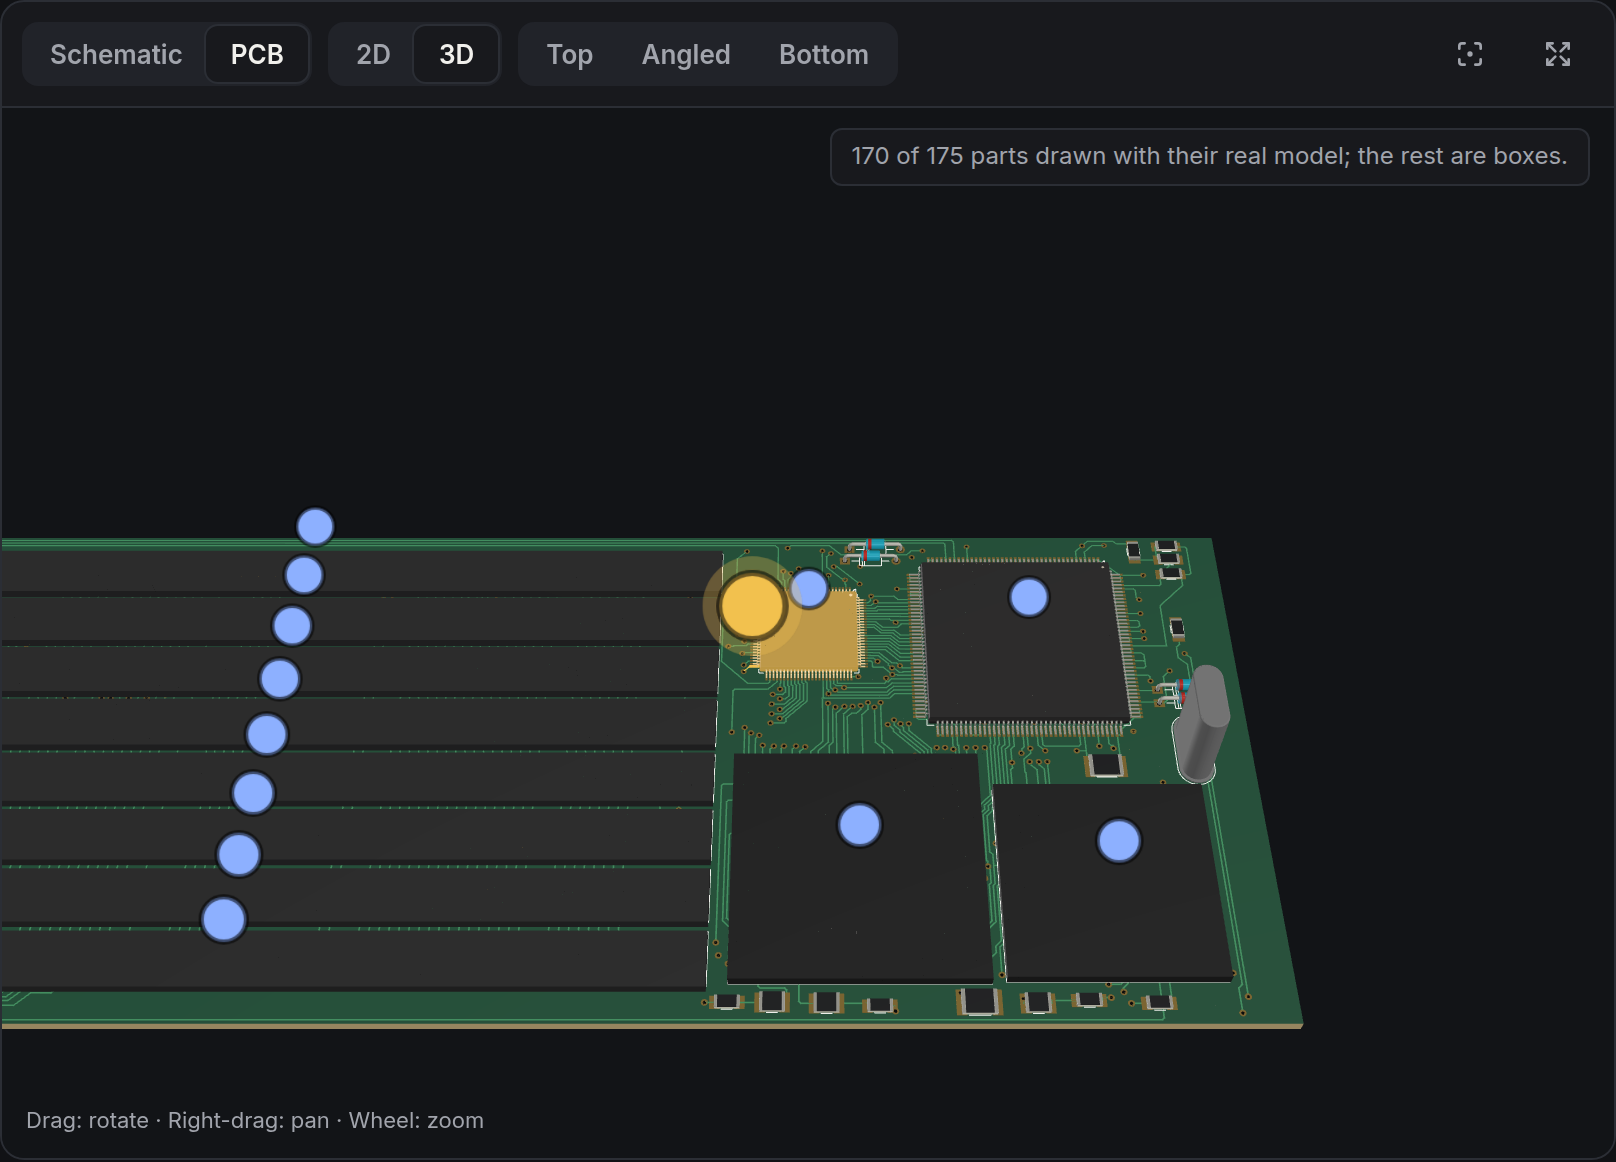This screenshot has width=1616, height=1162.
Task: Click the 'Drag: rotate' hint text
Action: click(x=87, y=1120)
